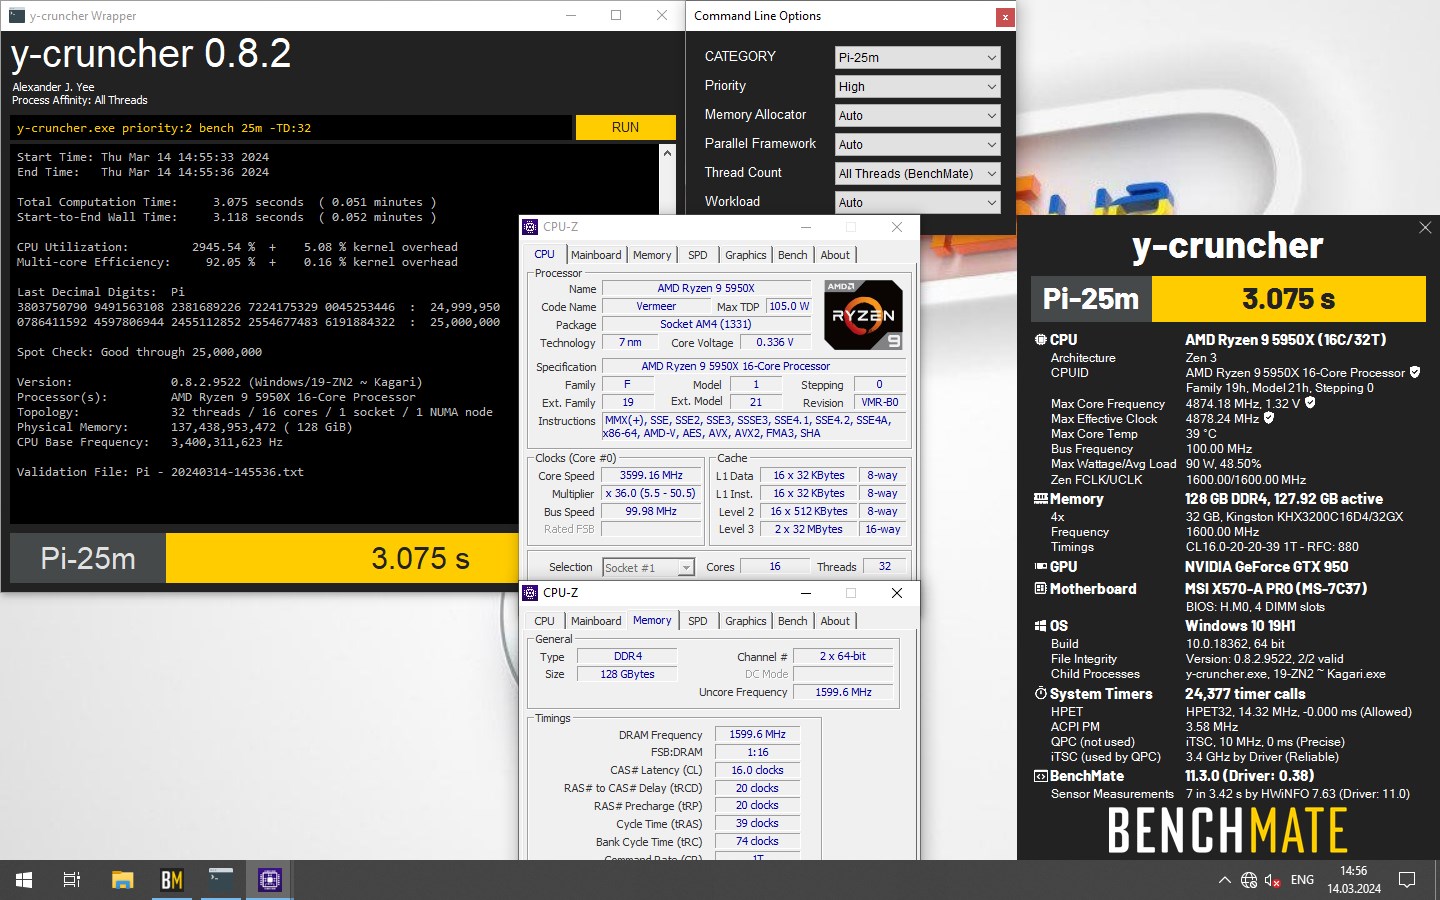Open Bench tab in lower CPU-Z window
Screen dimensions: 1440x900
(x=793, y=621)
